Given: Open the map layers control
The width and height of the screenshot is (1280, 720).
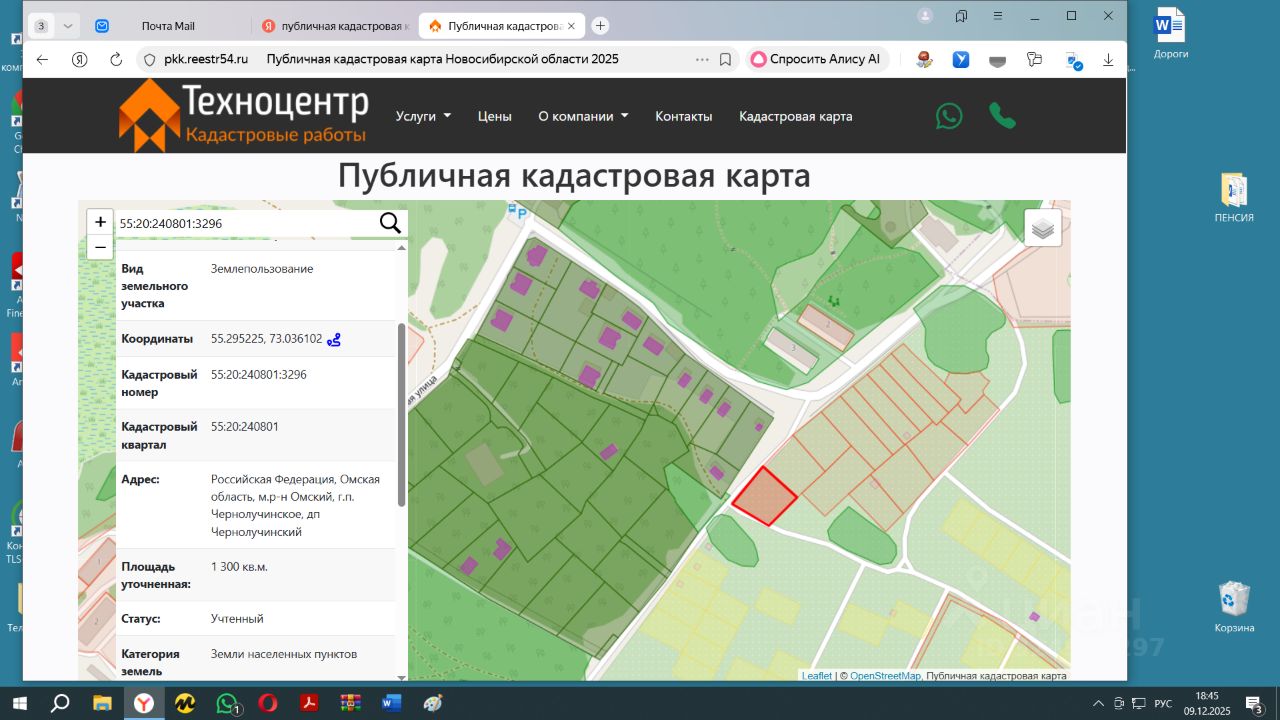Looking at the screenshot, I should (x=1043, y=228).
